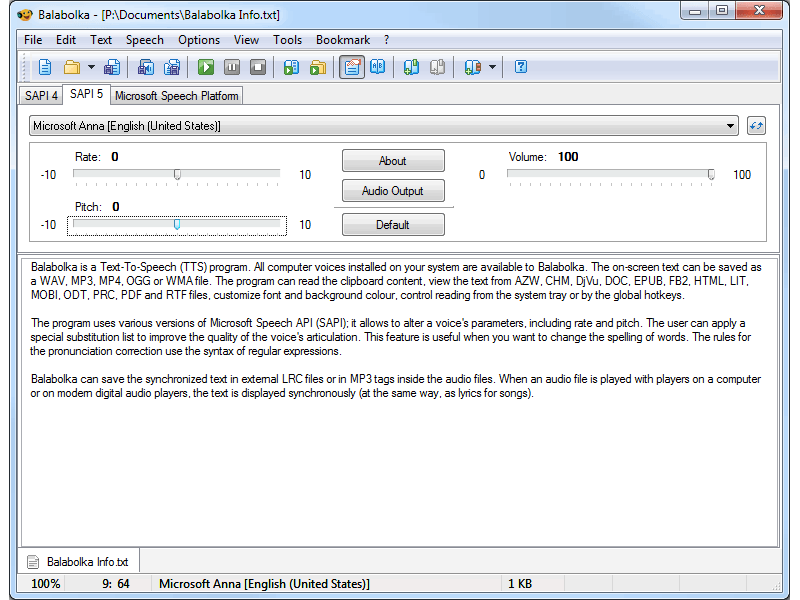The image size is (800, 600).
Task: Open the Options menu
Action: coord(199,40)
